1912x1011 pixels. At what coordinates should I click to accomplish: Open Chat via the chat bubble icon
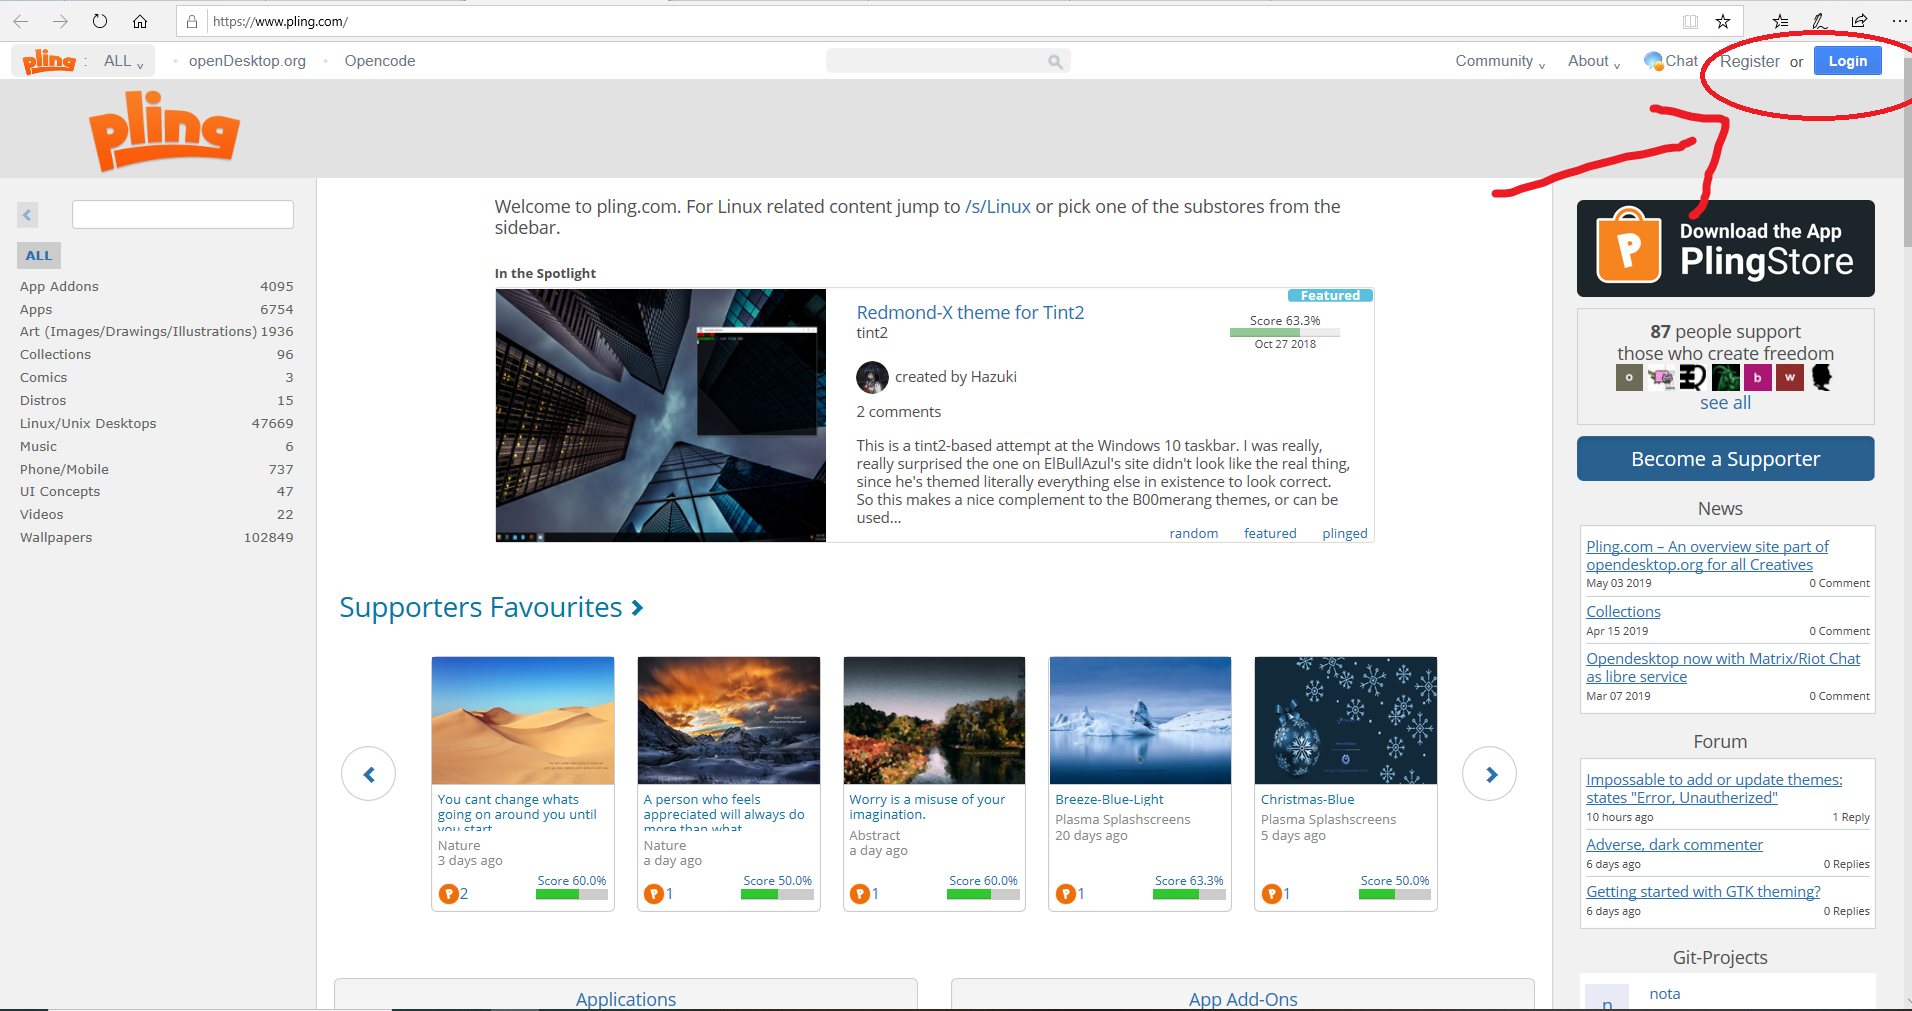point(1653,61)
